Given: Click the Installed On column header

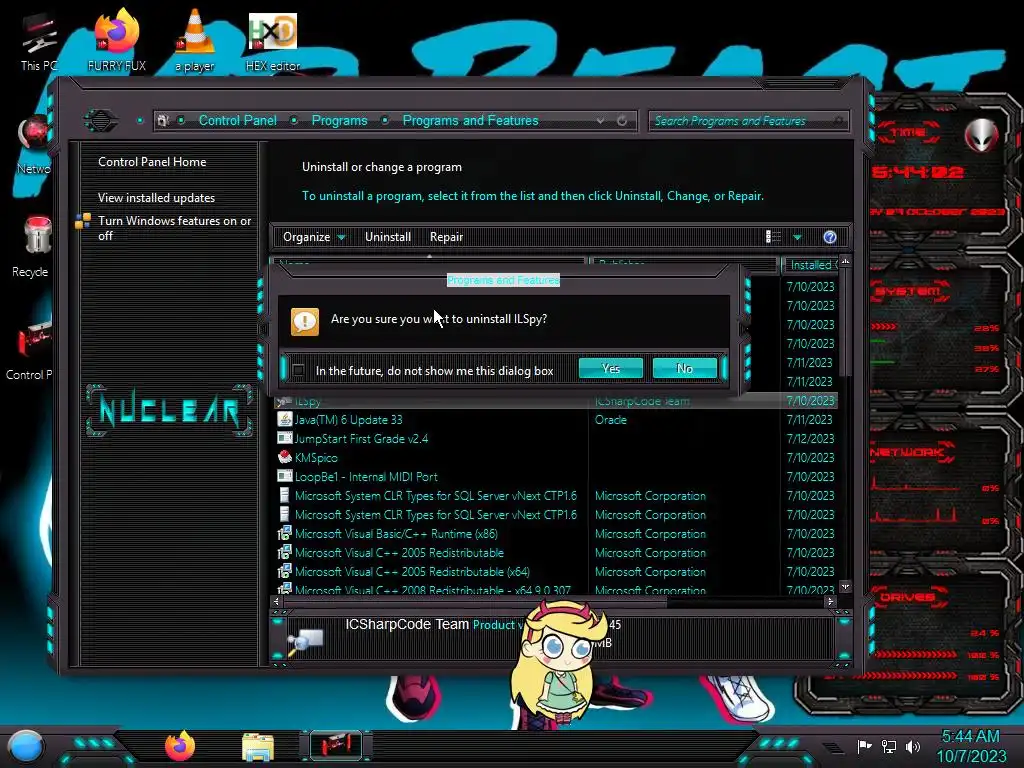Looking at the screenshot, I should pos(810,264).
